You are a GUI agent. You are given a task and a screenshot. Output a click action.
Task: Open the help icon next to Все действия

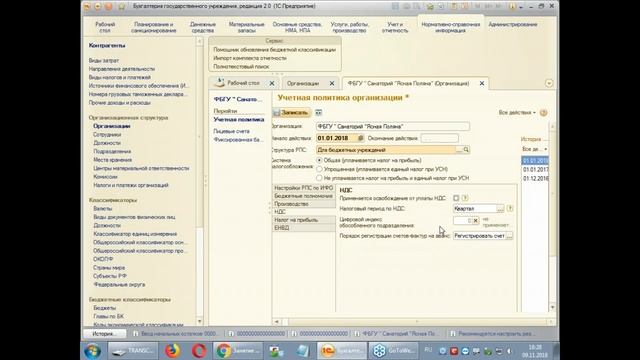click(x=543, y=113)
